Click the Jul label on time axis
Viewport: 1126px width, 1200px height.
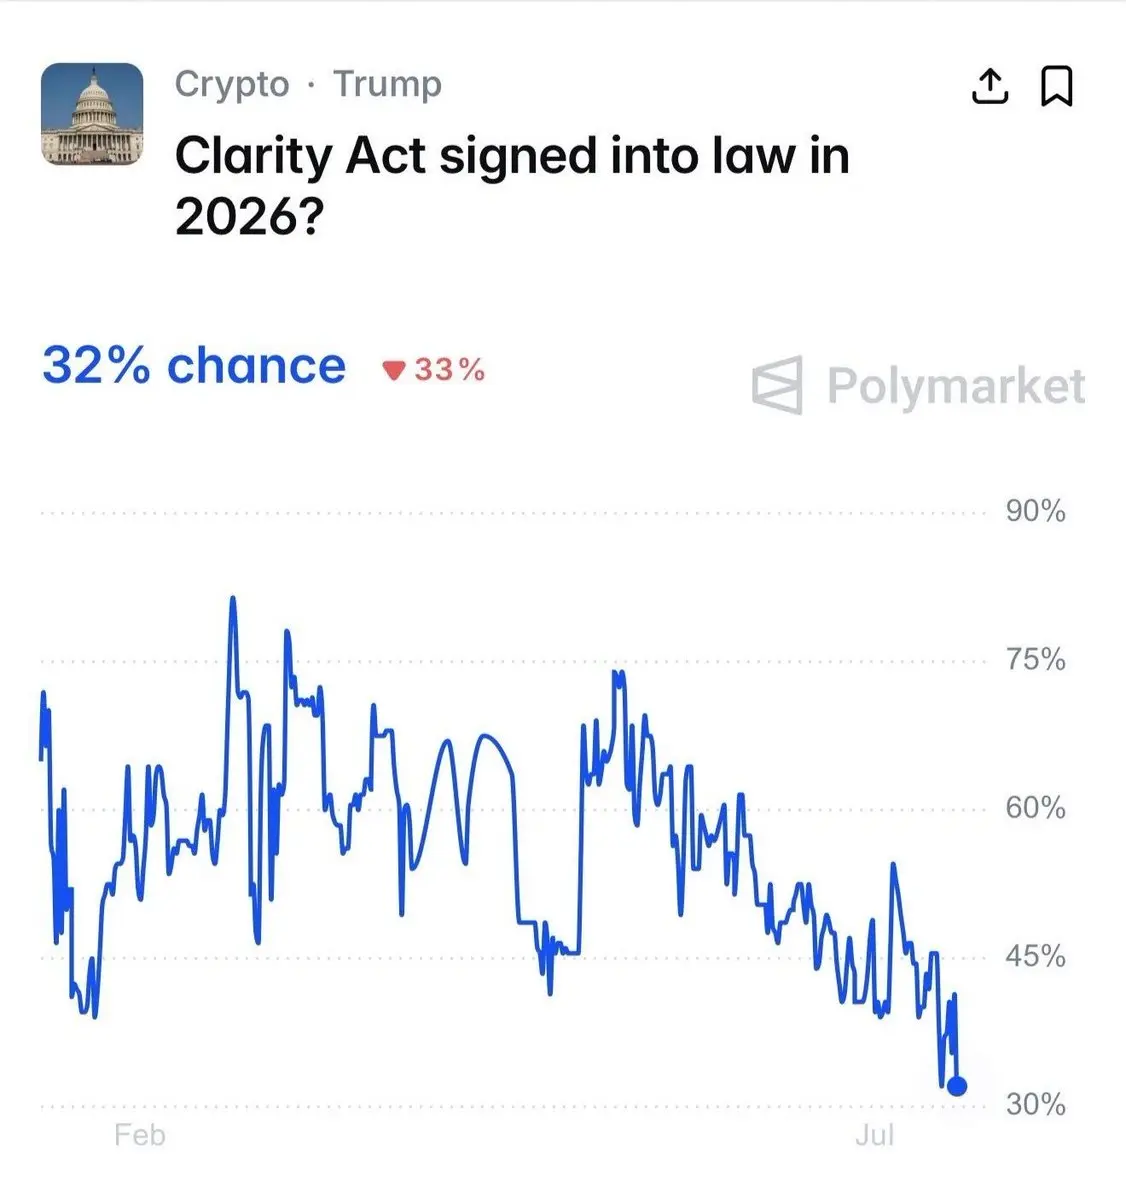point(875,1135)
